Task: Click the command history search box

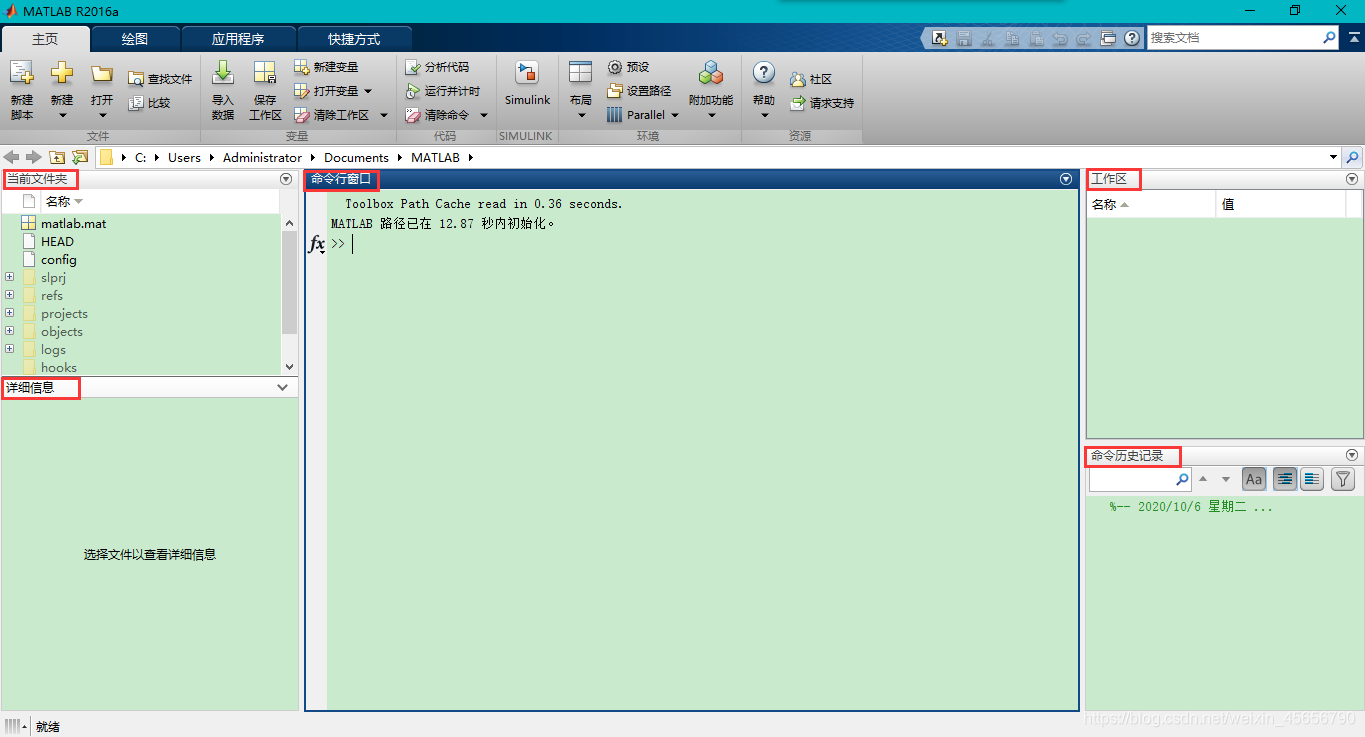Action: click(x=1139, y=480)
